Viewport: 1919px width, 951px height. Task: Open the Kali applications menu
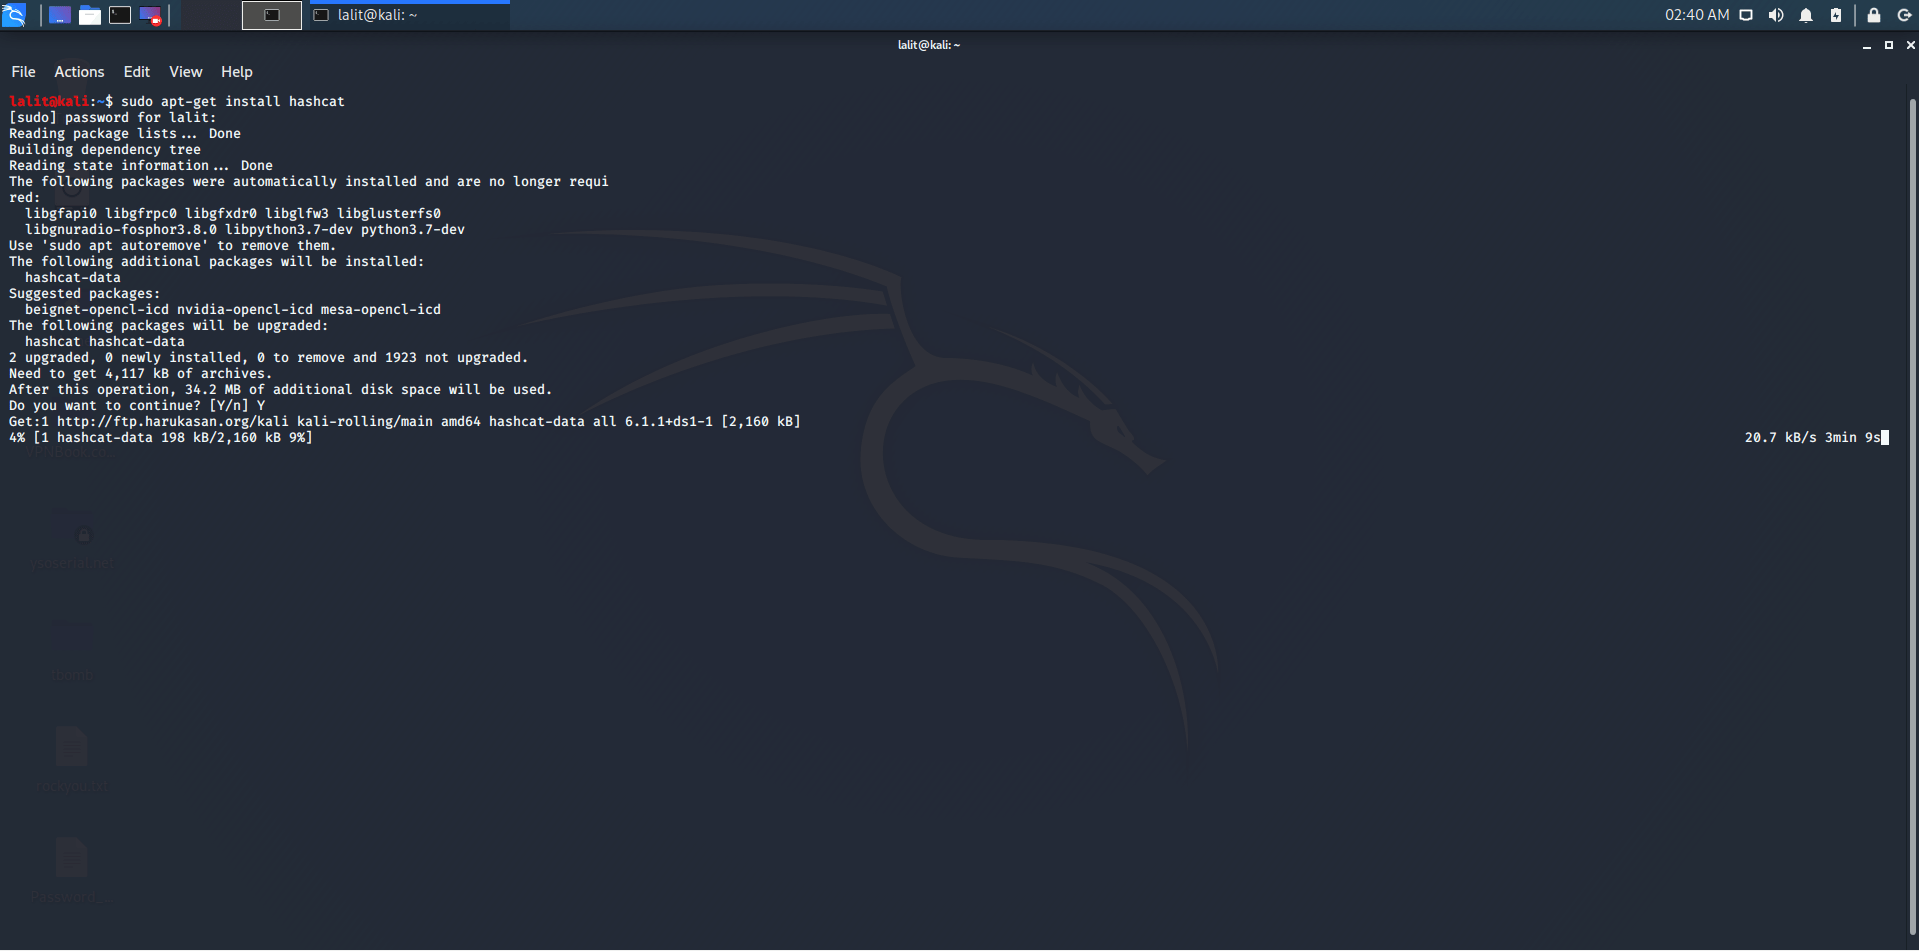(x=14, y=15)
